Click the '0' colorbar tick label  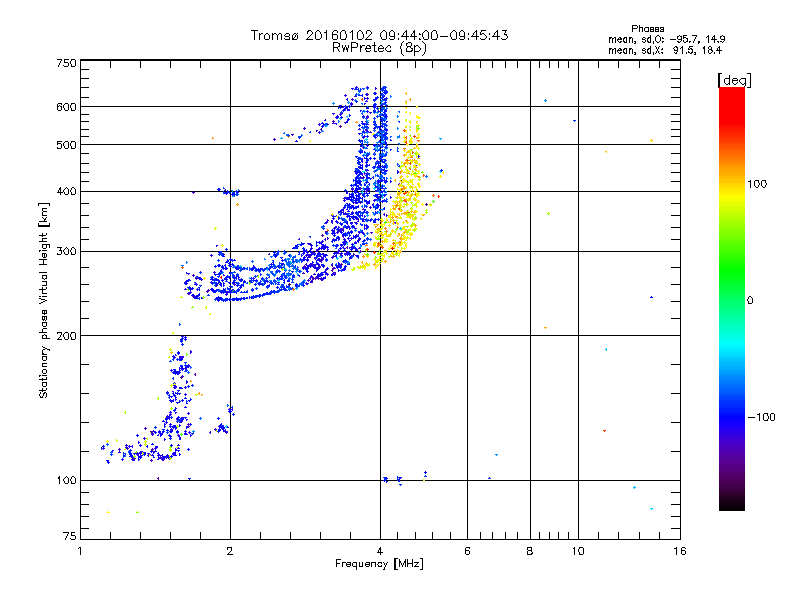click(750, 300)
